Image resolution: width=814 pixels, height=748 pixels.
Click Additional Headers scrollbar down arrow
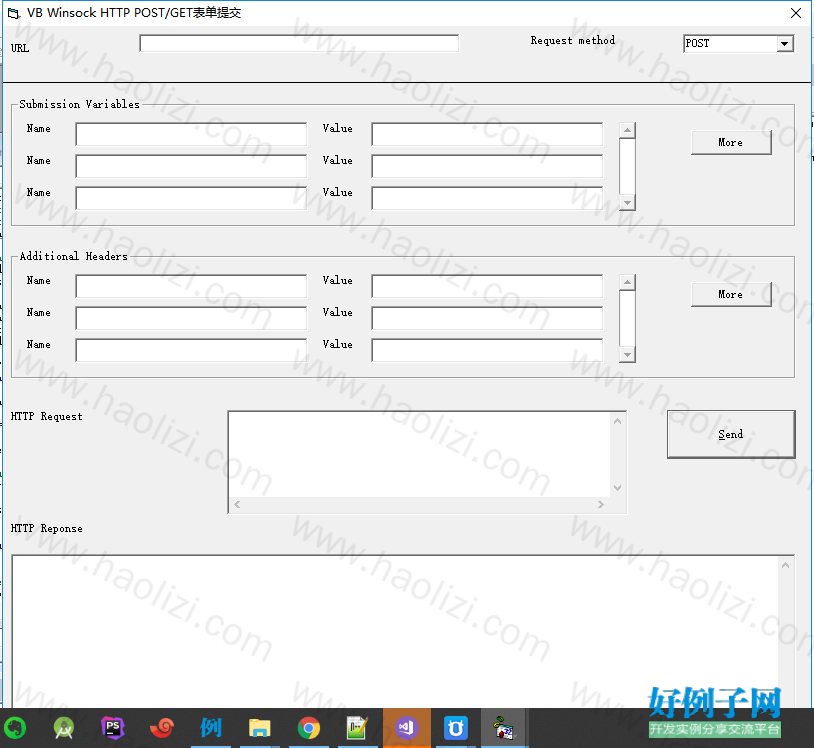point(628,355)
